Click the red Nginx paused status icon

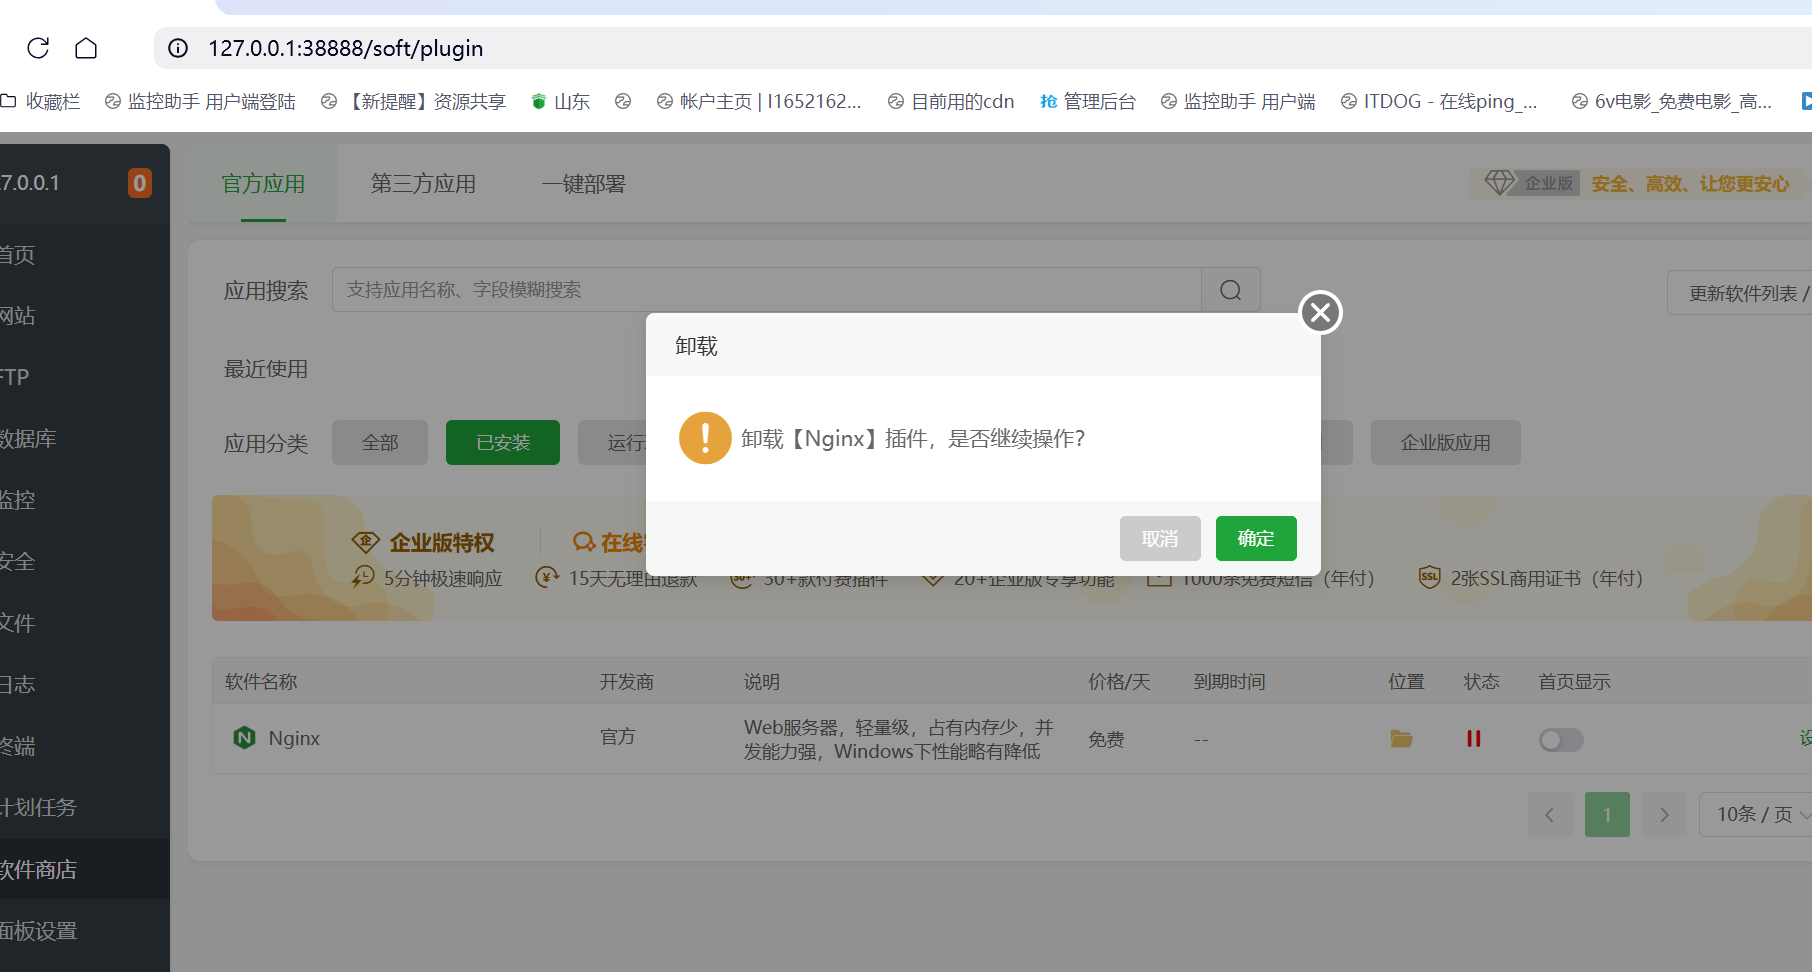point(1473,738)
